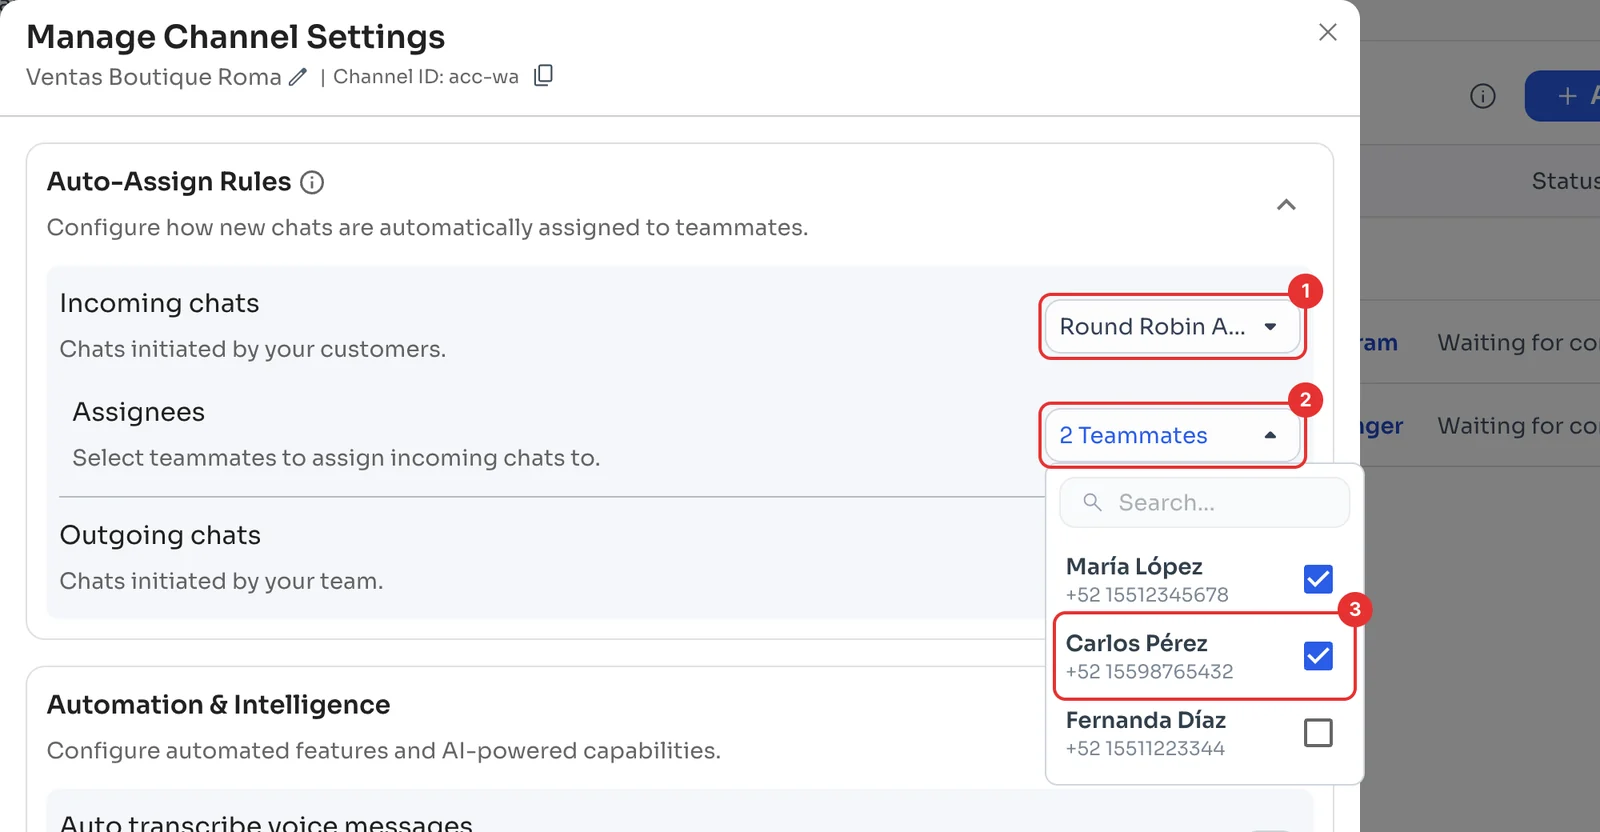Check Fernanda Díaz assignee checkbox
Screen dimensions: 1600x832
(x=1318, y=733)
